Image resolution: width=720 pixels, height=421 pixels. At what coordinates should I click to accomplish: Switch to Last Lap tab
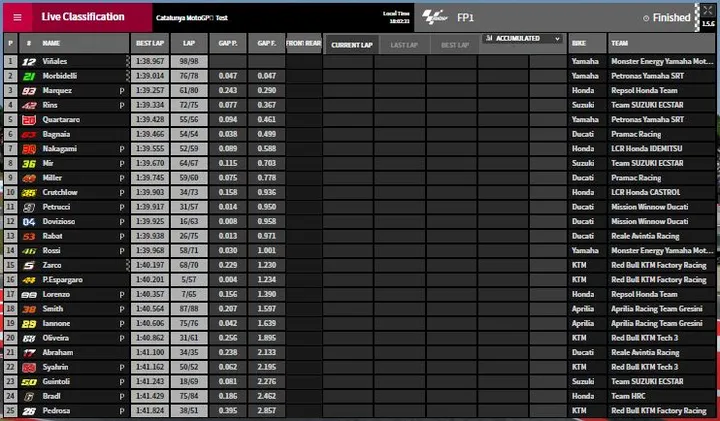[404, 45]
